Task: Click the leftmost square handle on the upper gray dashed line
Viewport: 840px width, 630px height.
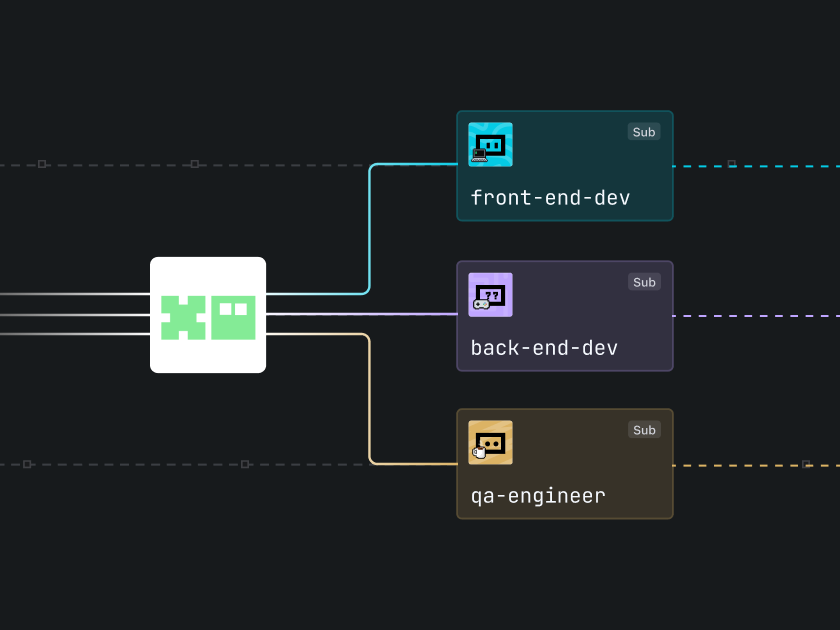Action: pyautogui.click(x=42, y=163)
